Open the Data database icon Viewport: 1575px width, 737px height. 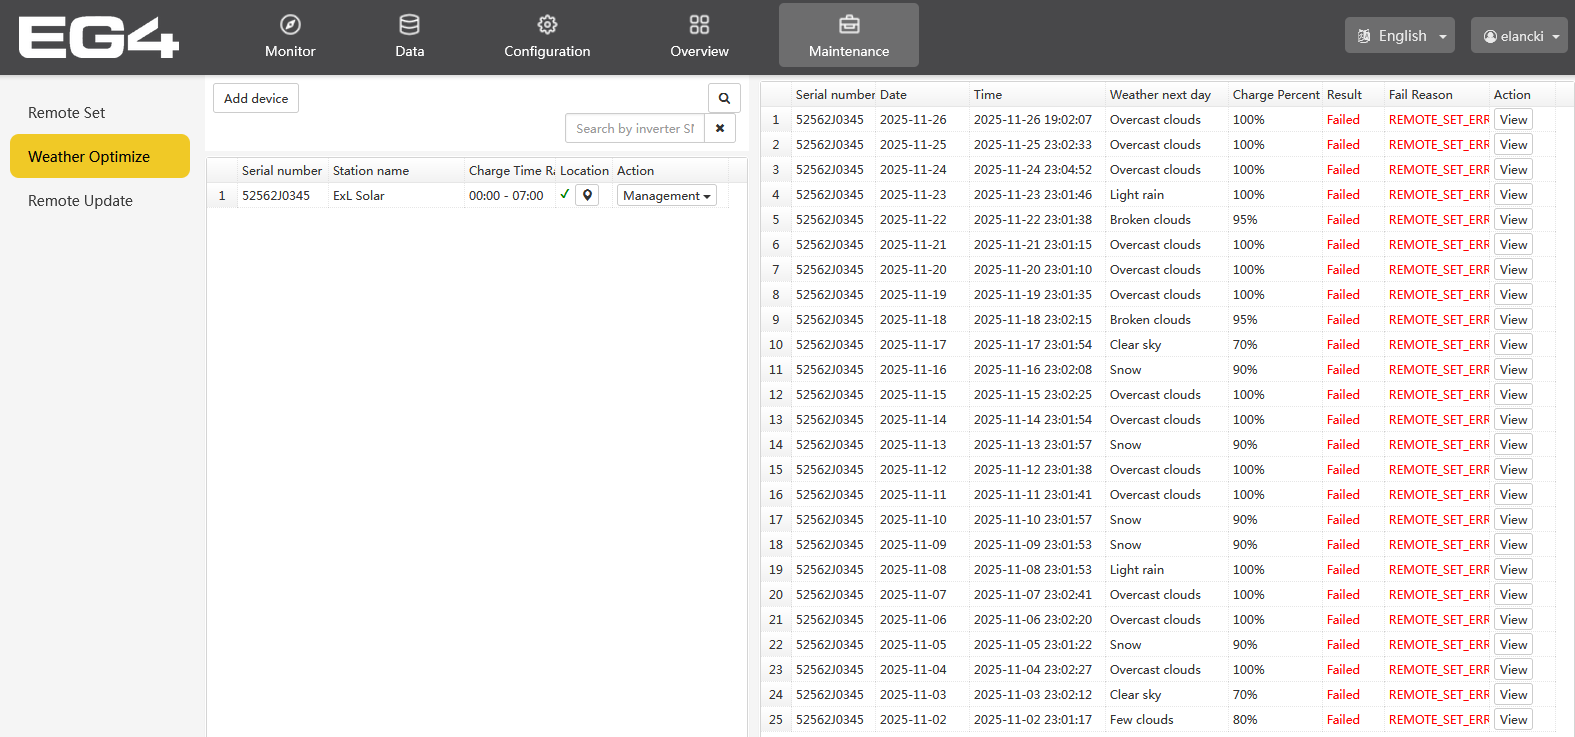coord(409,25)
